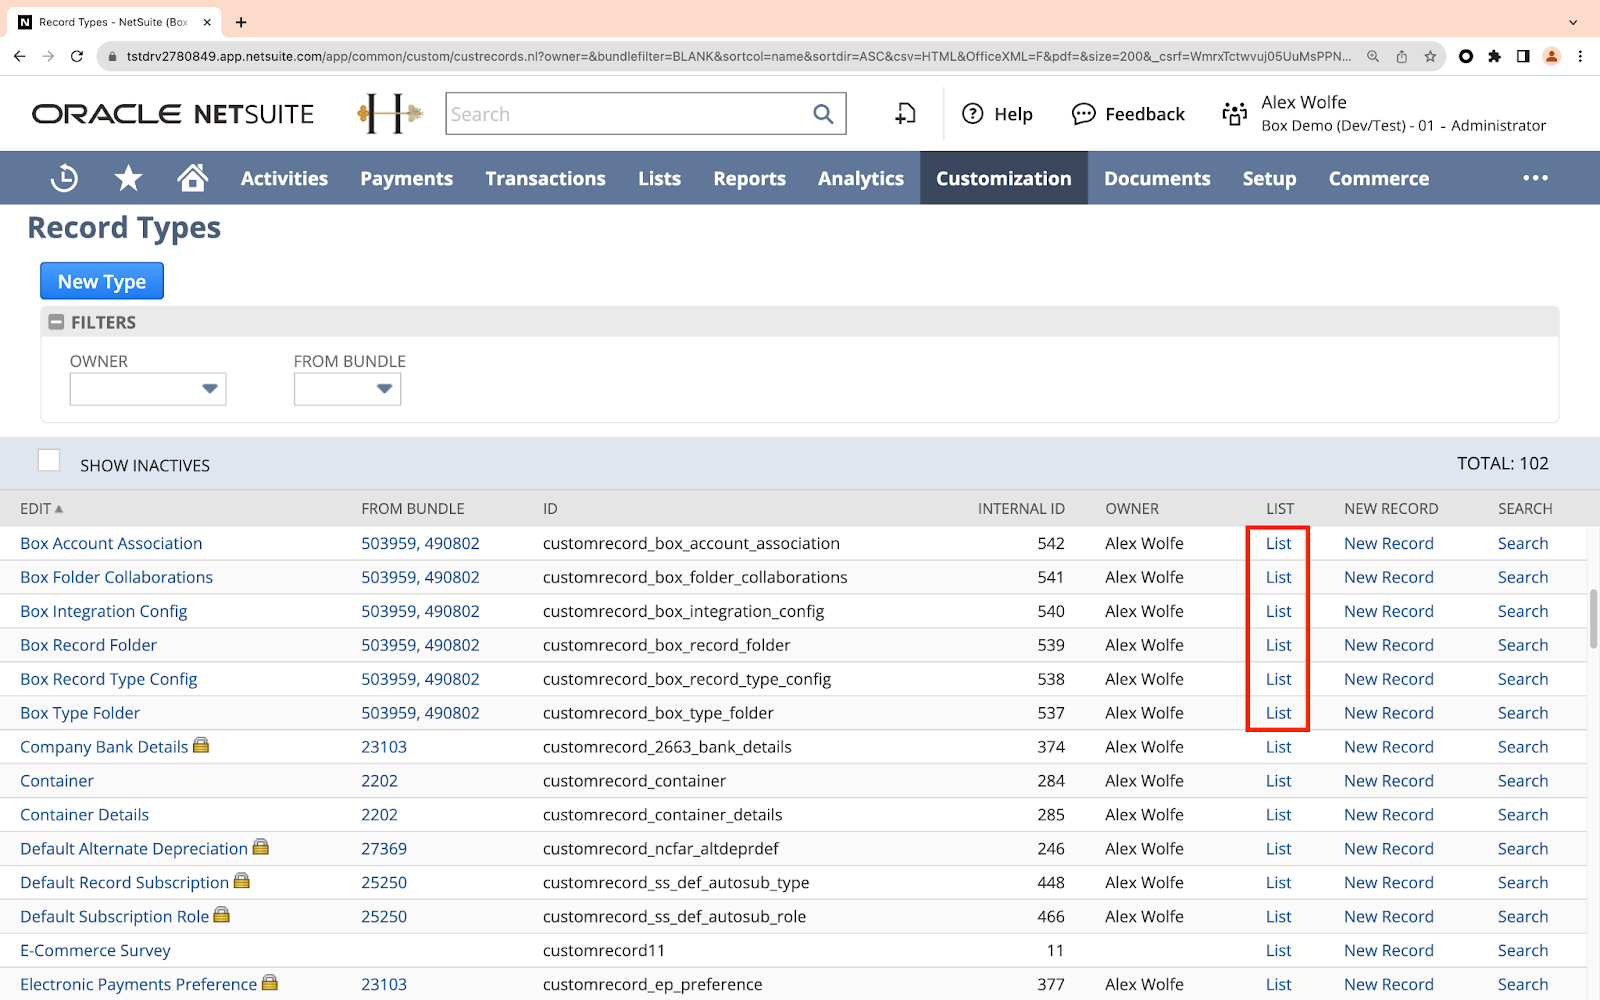
Task: Open the three-dot more menu in navigation bar
Action: pos(1535,178)
